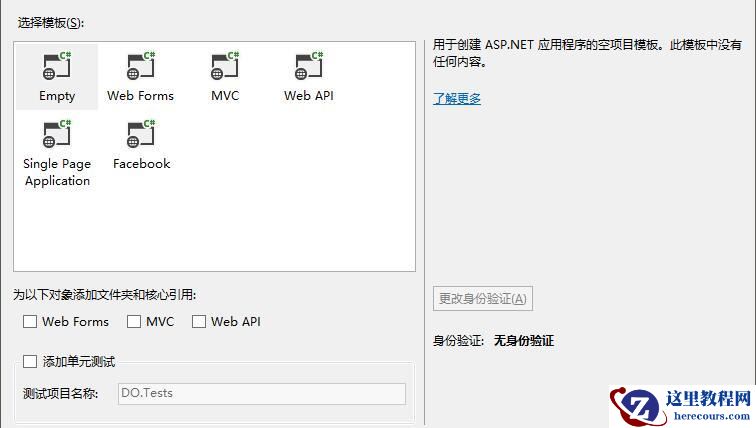Click the 测试项目名称 label text
Screen dimensions: 756x428
[60, 394]
